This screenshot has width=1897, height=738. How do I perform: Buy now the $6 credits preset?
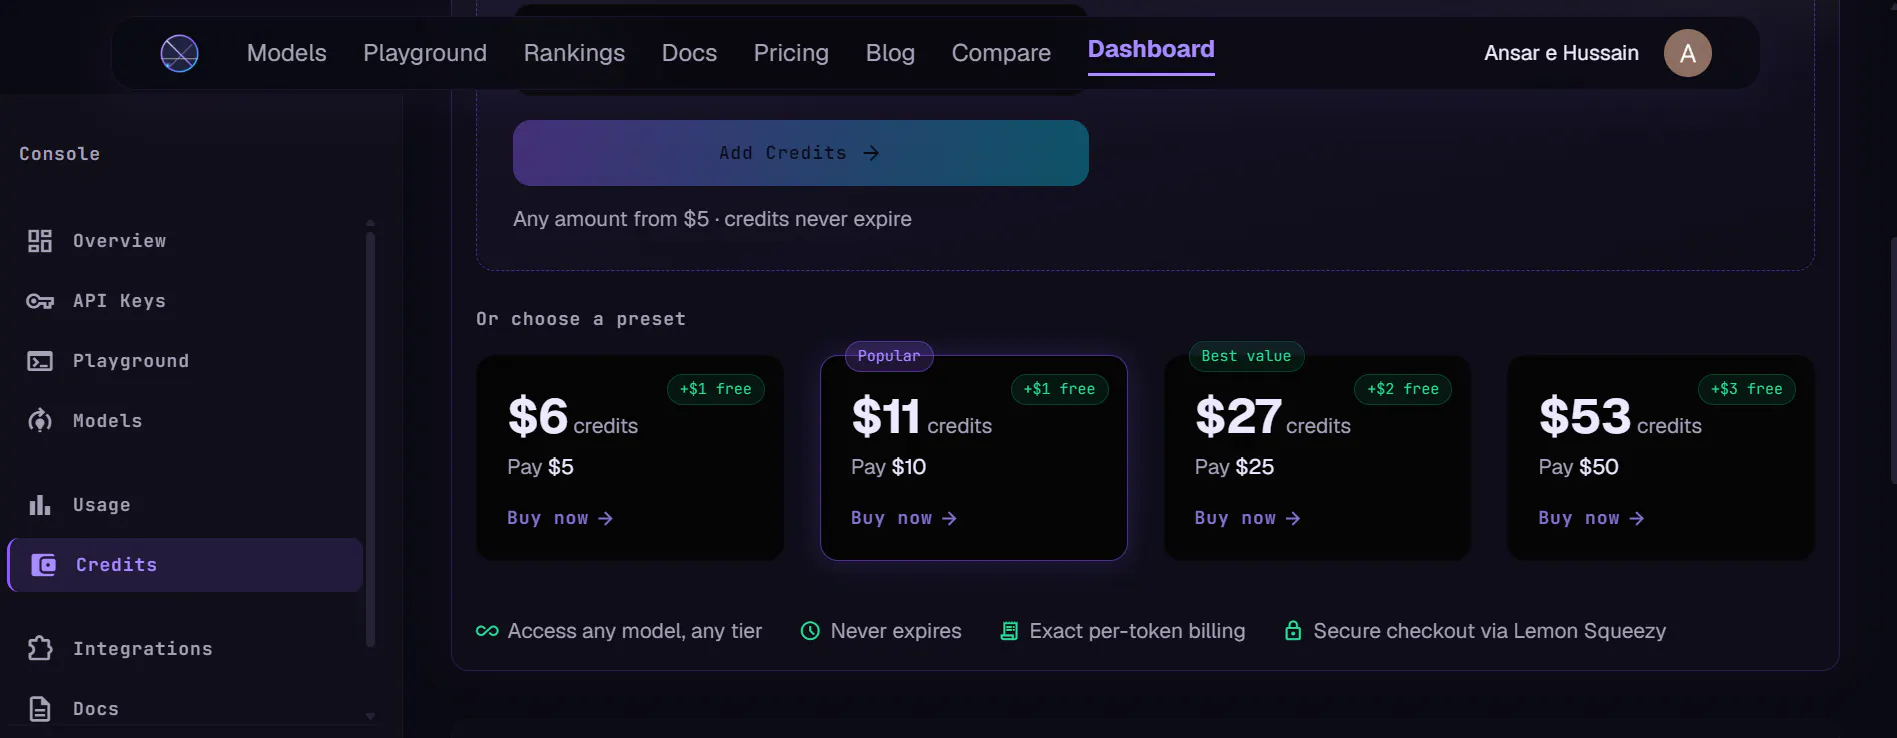(560, 518)
